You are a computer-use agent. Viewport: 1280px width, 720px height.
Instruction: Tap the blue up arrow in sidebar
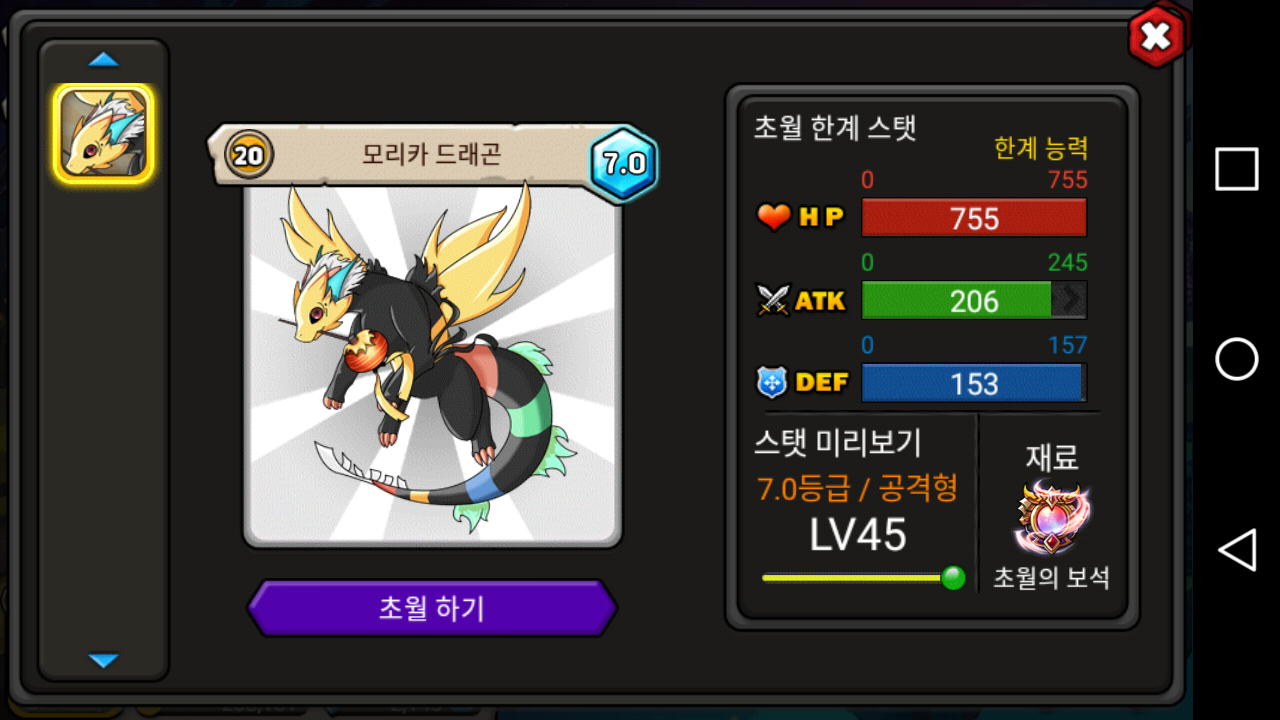[x=103, y=60]
